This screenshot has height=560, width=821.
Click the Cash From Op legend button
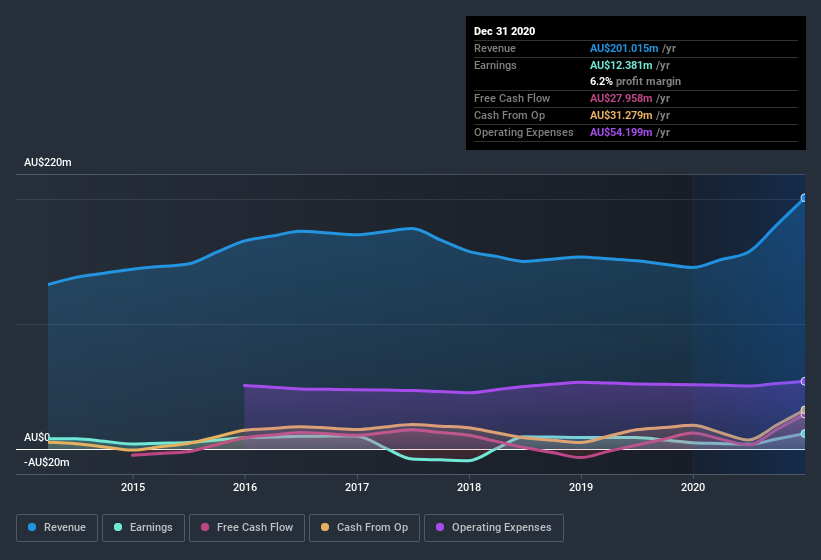[364, 527]
